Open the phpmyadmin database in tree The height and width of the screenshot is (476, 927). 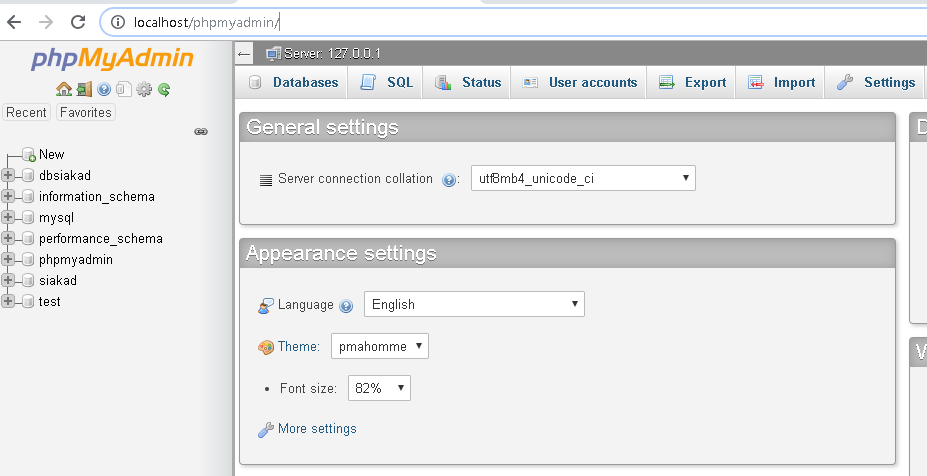pyautogui.click(x=76, y=260)
